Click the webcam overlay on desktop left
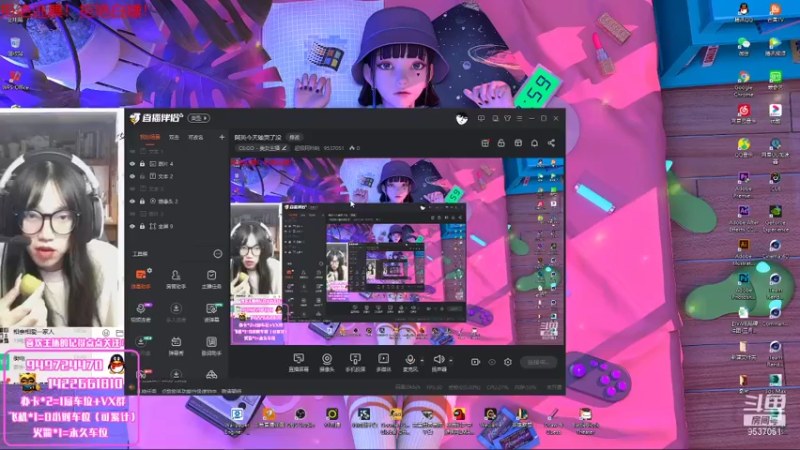Screen dimensions: 800x450 pyautogui.click(x=60, y=217)
